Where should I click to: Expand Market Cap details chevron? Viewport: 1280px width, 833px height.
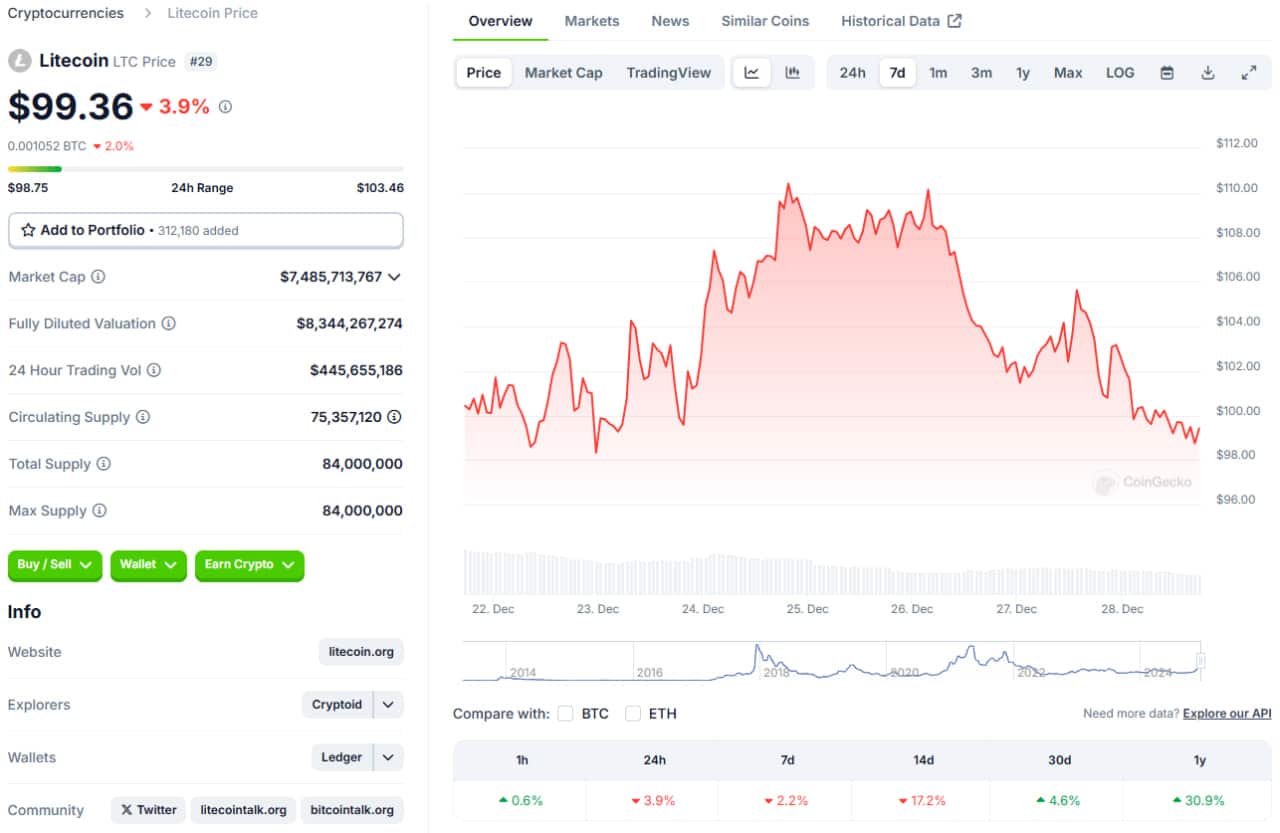click(394, 277)
